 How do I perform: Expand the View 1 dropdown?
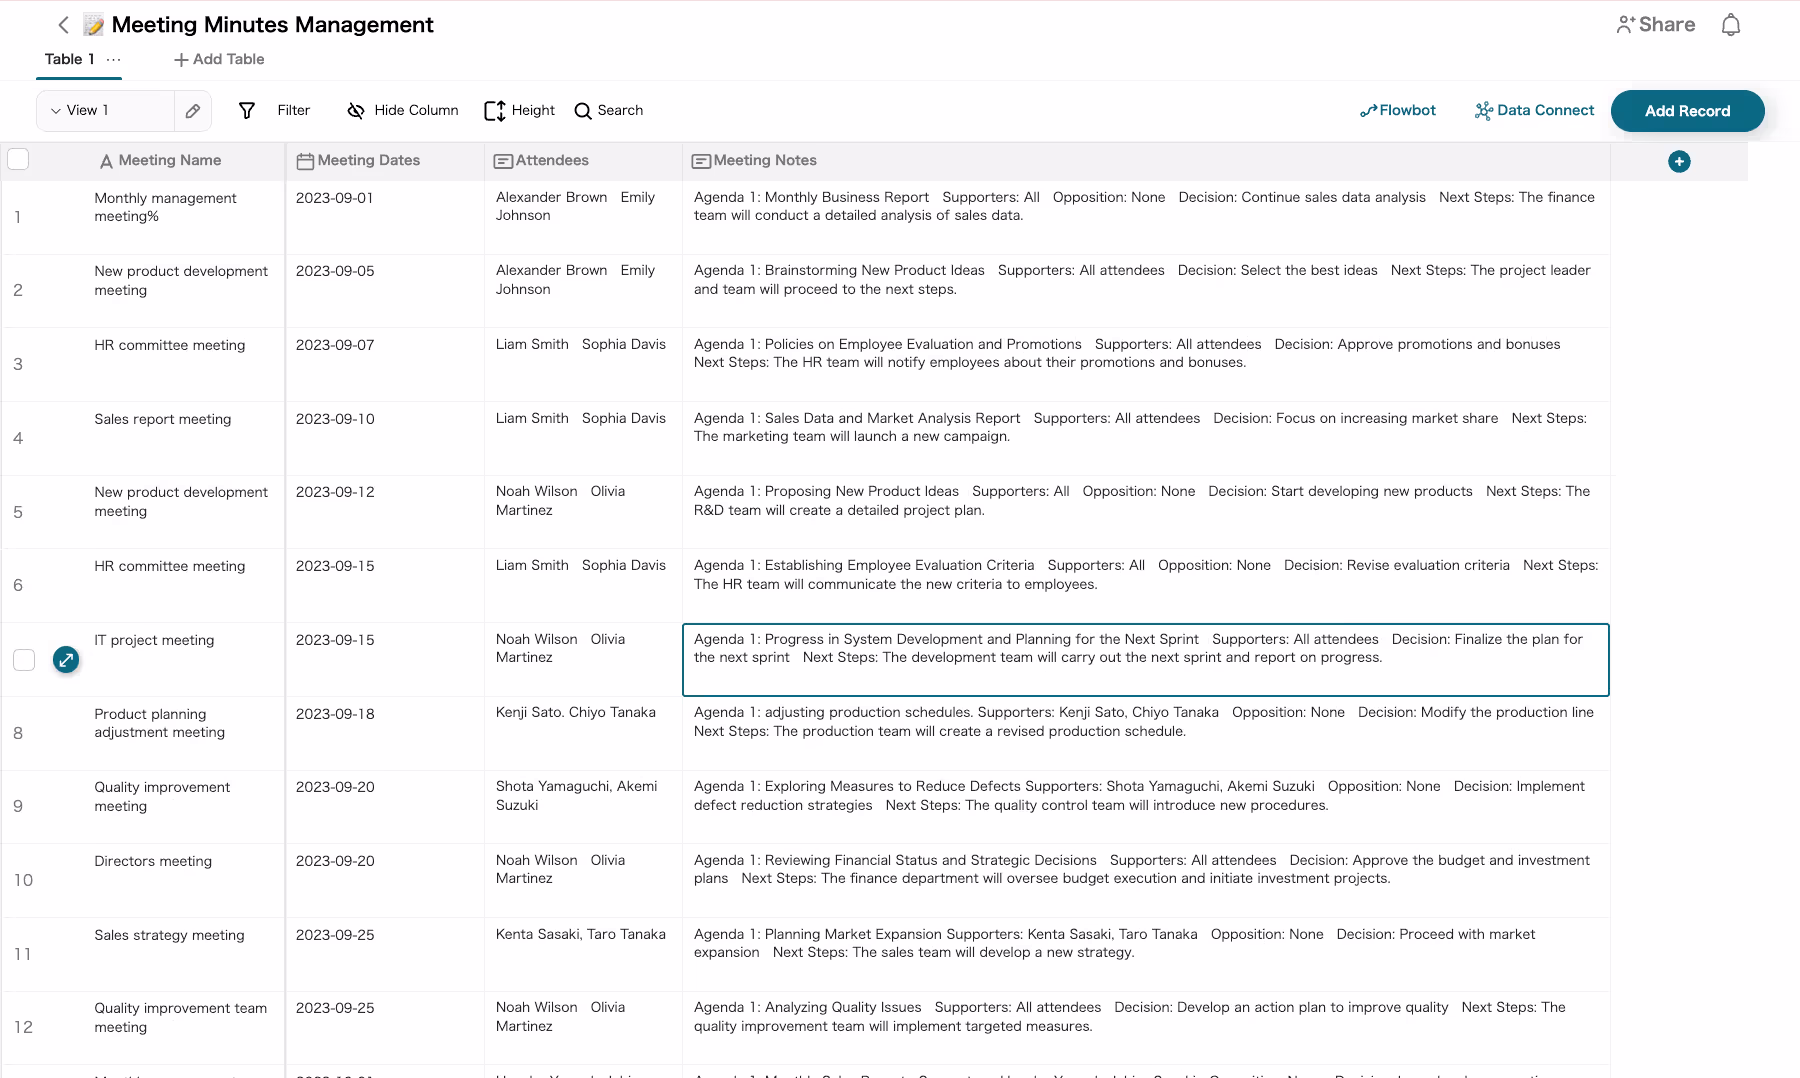[x=56, y=111]
